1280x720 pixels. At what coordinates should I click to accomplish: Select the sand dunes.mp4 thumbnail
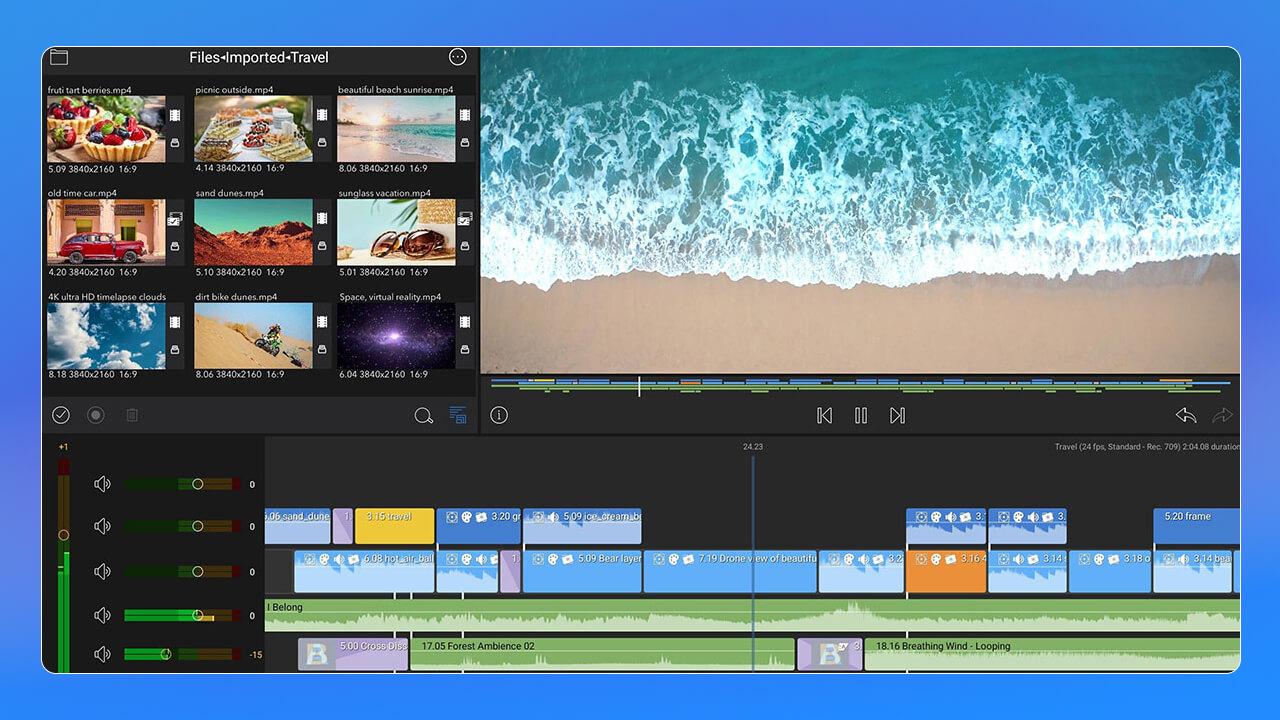pyautogui.click(x=253, y=232)
